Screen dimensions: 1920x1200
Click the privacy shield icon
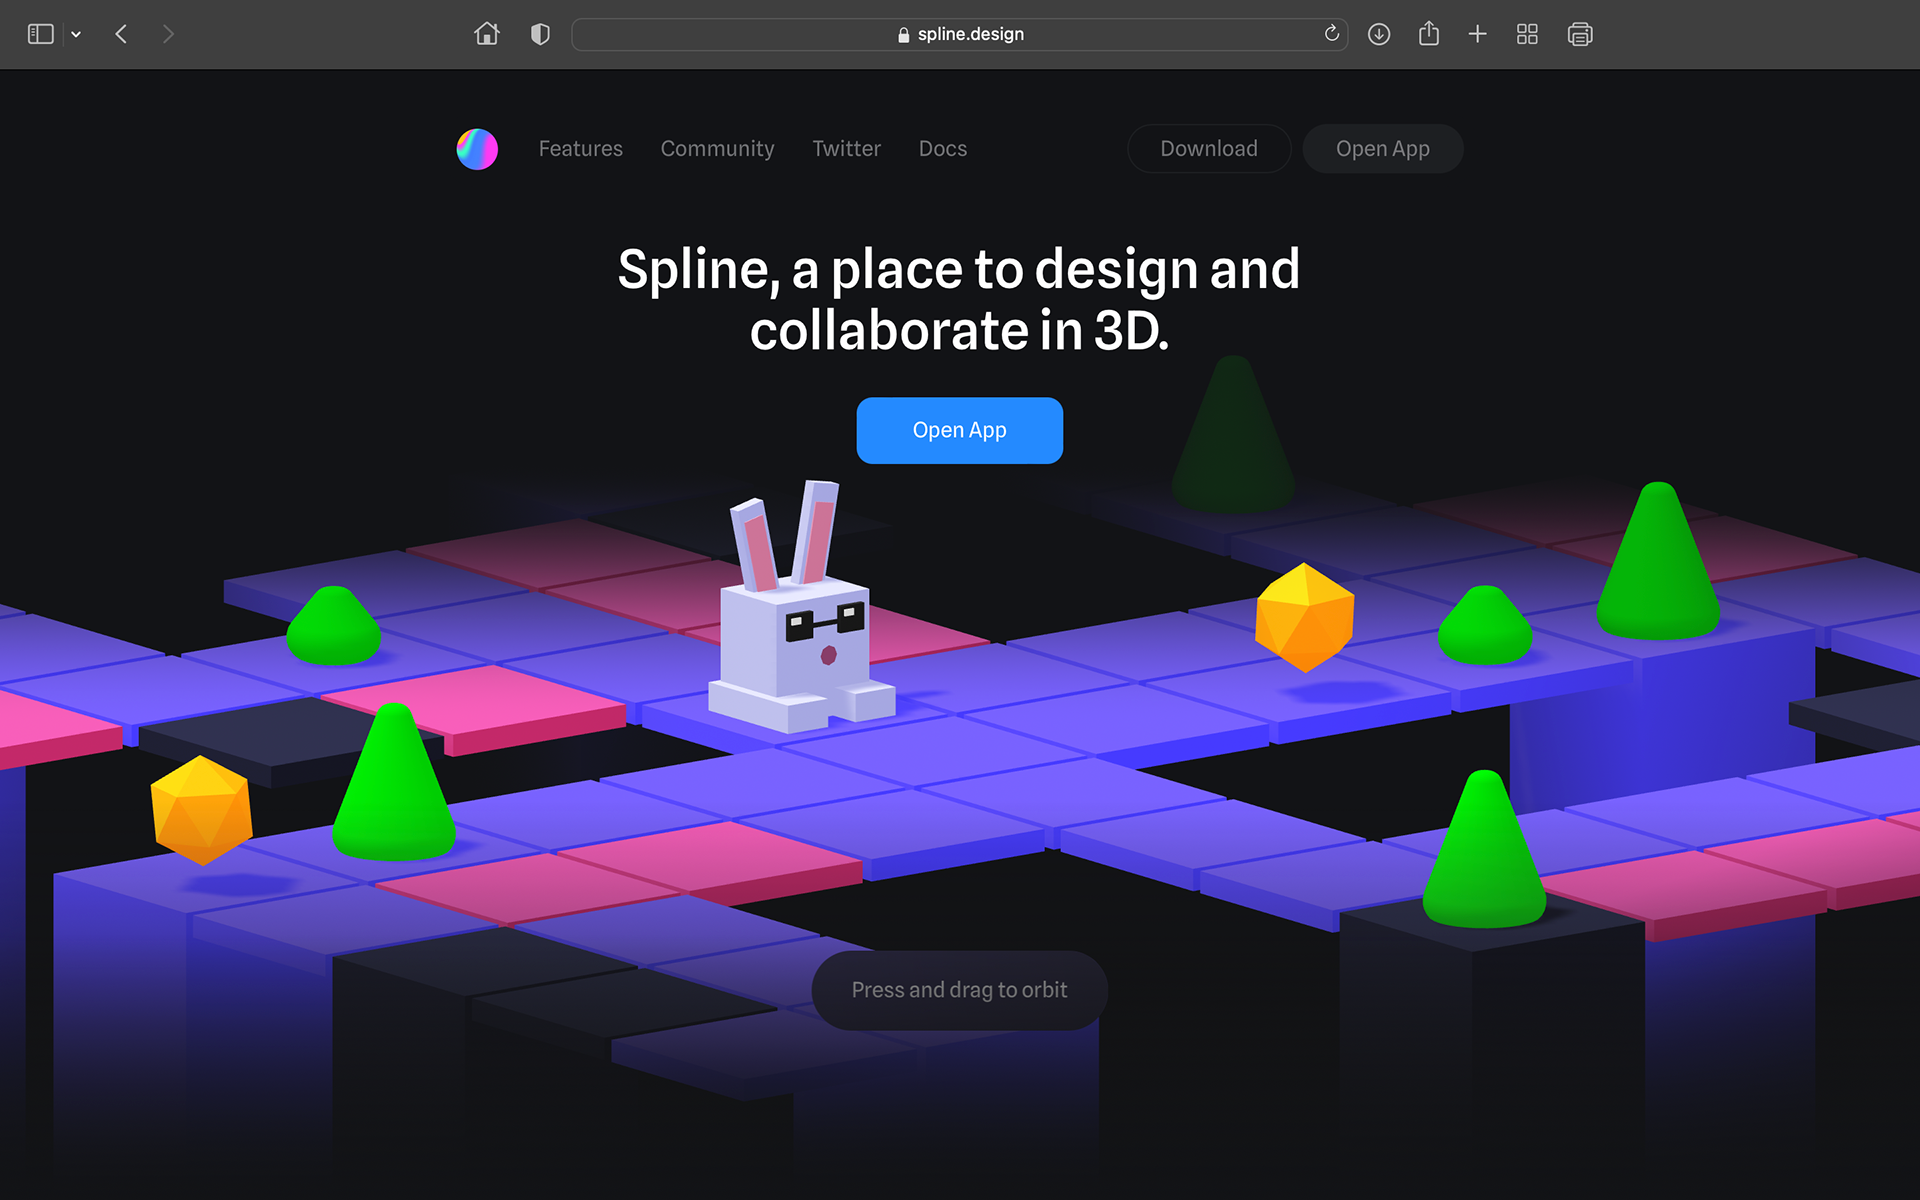(540, 34)
